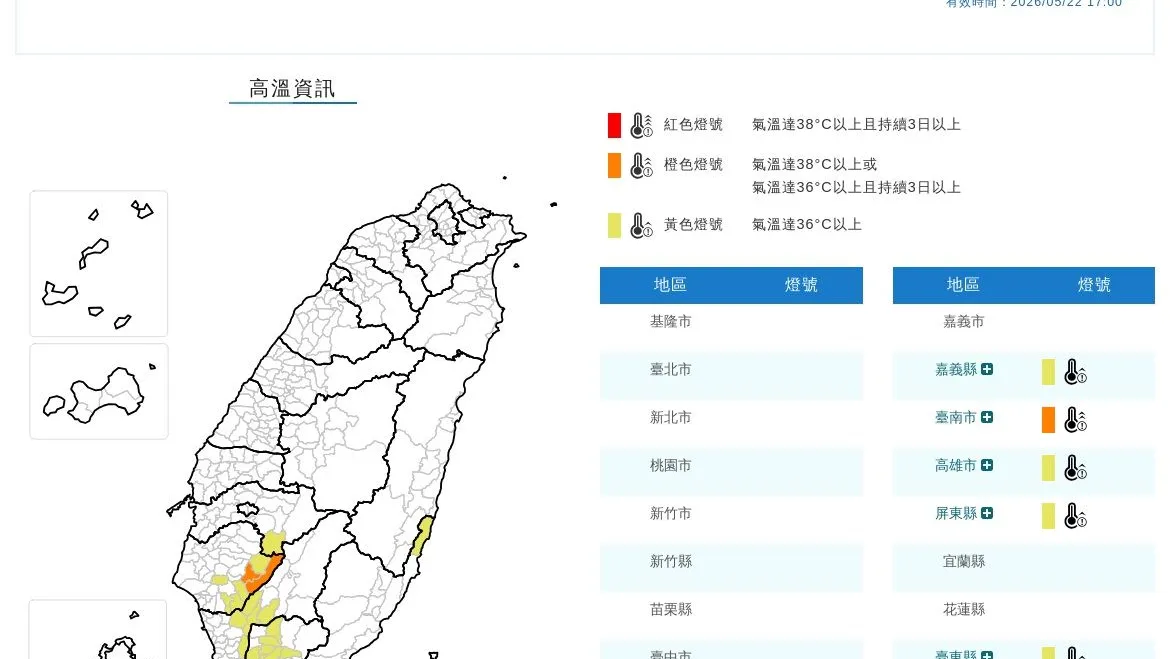Click the yellow swatch in 高雄市 row
1170x659 pixels.
(1048, 468)
